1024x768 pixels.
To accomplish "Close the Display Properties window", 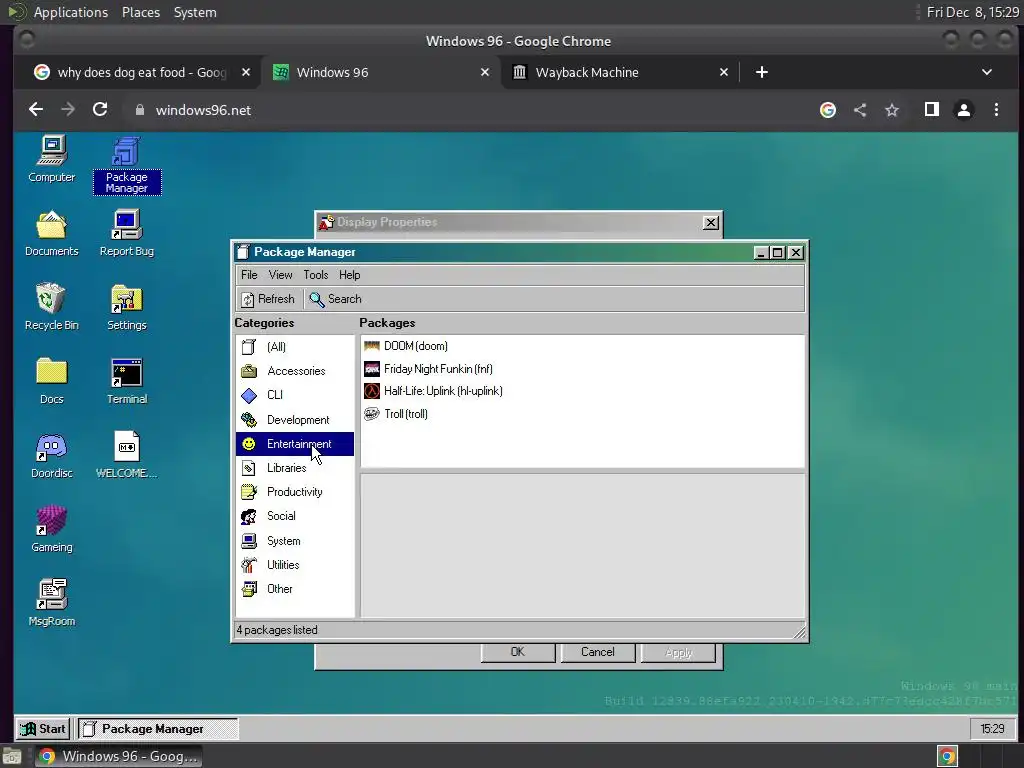I will [711, 223].
